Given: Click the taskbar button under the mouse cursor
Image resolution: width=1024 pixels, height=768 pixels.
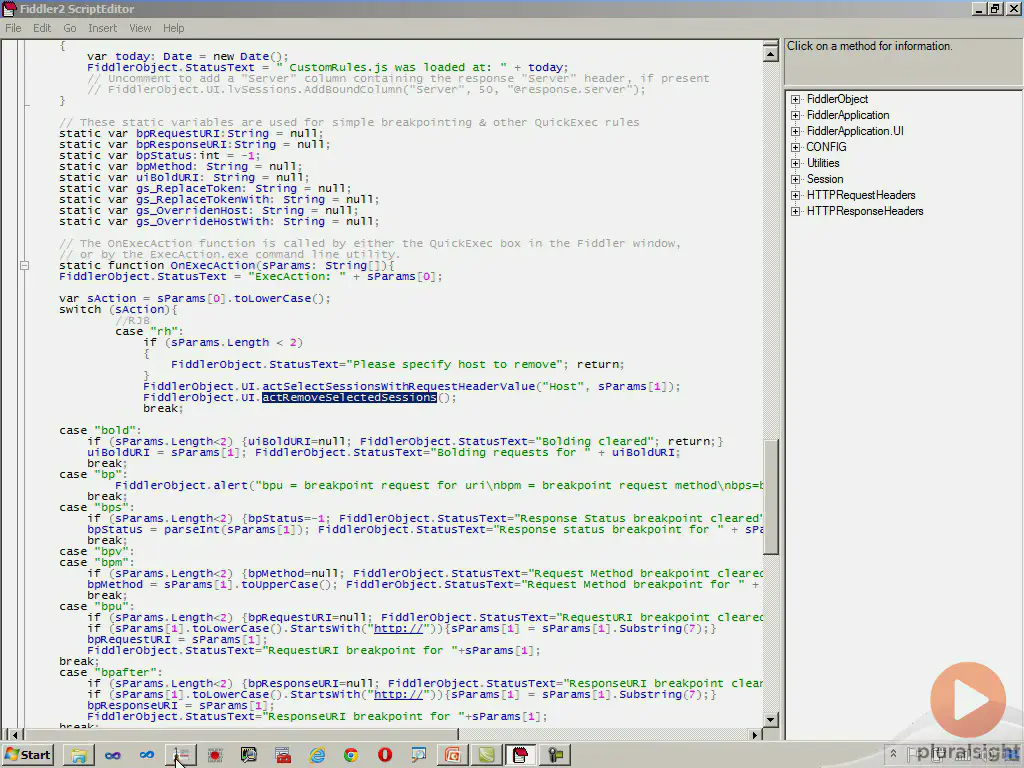Looking at the screenshot, I should click(x=181, y=755).
